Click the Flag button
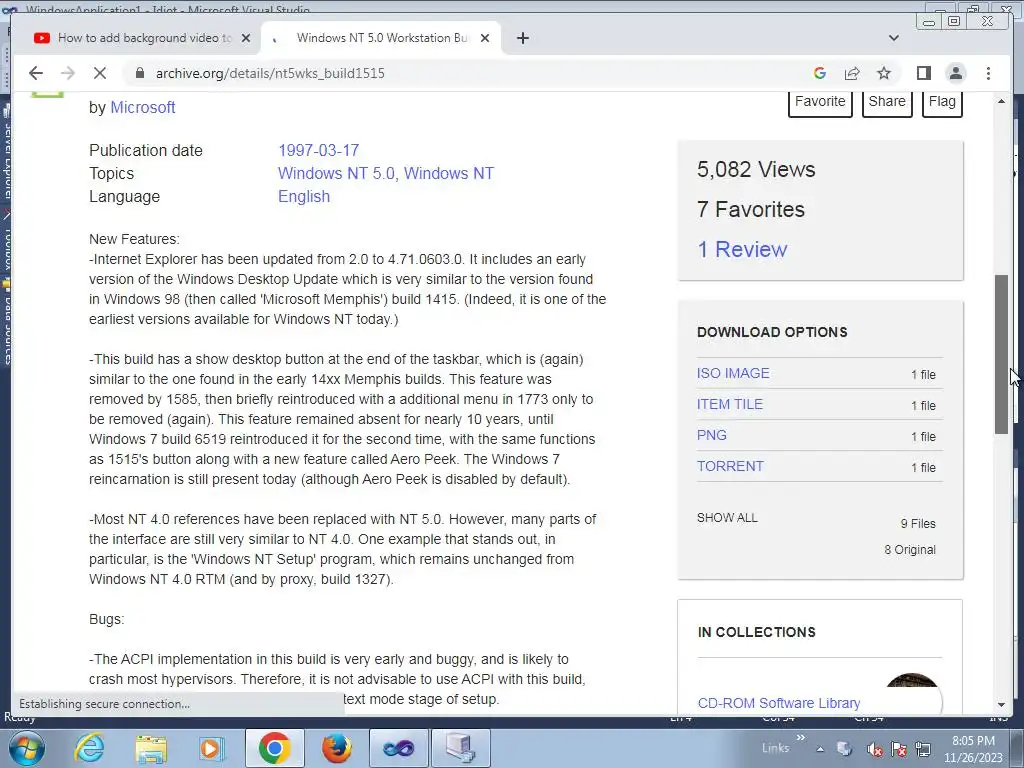1024x768 pixels. click(942, 103)
